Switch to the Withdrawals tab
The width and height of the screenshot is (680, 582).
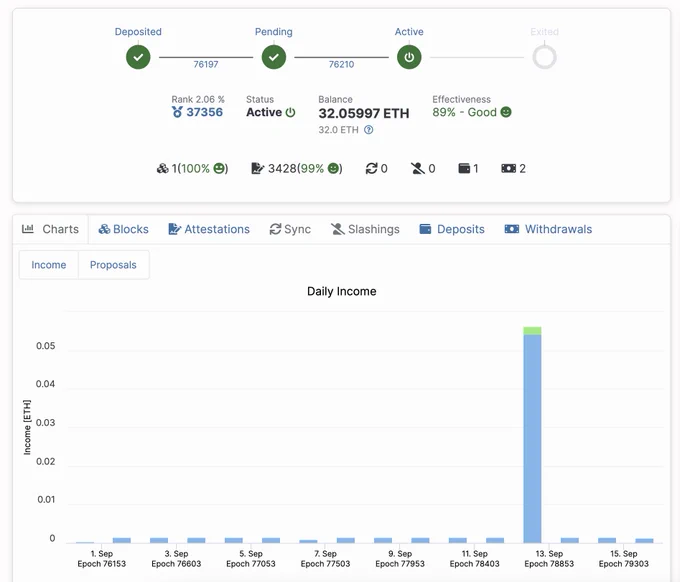pyautogui.click(x=549, y=229)
